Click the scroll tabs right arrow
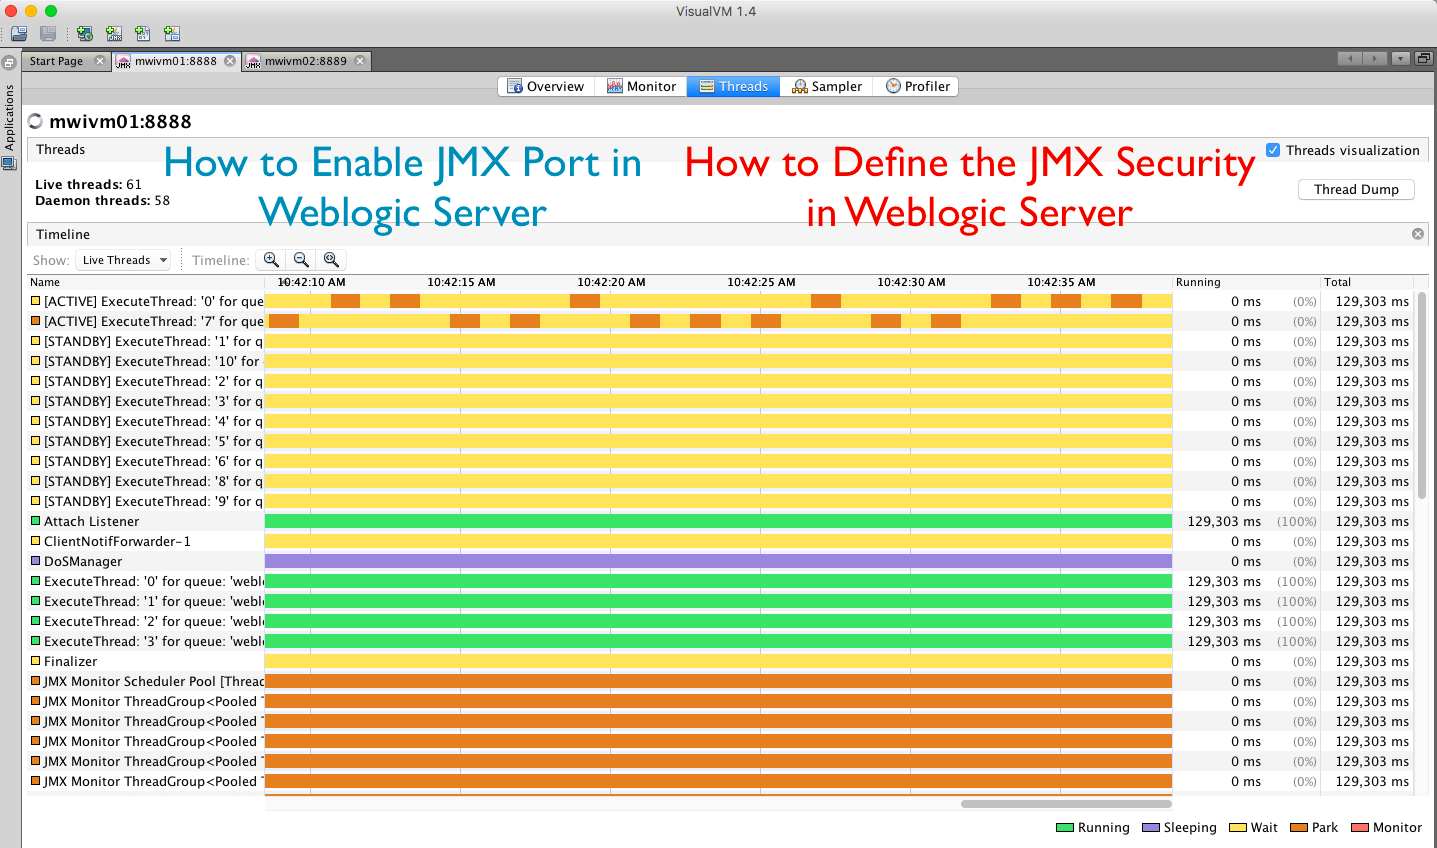The image size is (1437, 848). click(x=1375, y=59)
